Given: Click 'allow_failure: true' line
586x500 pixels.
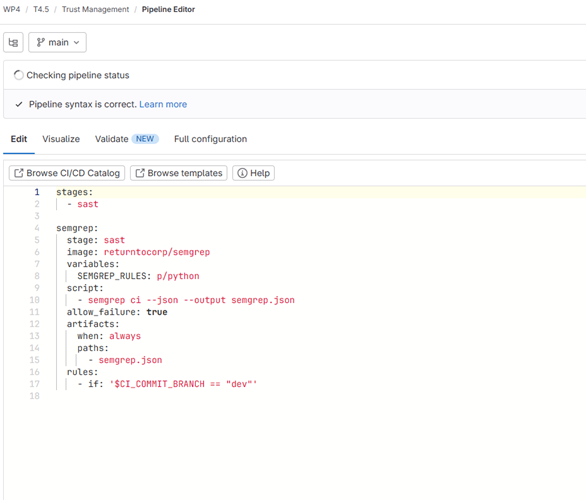Looking at the screenshot, I should 117,312.
